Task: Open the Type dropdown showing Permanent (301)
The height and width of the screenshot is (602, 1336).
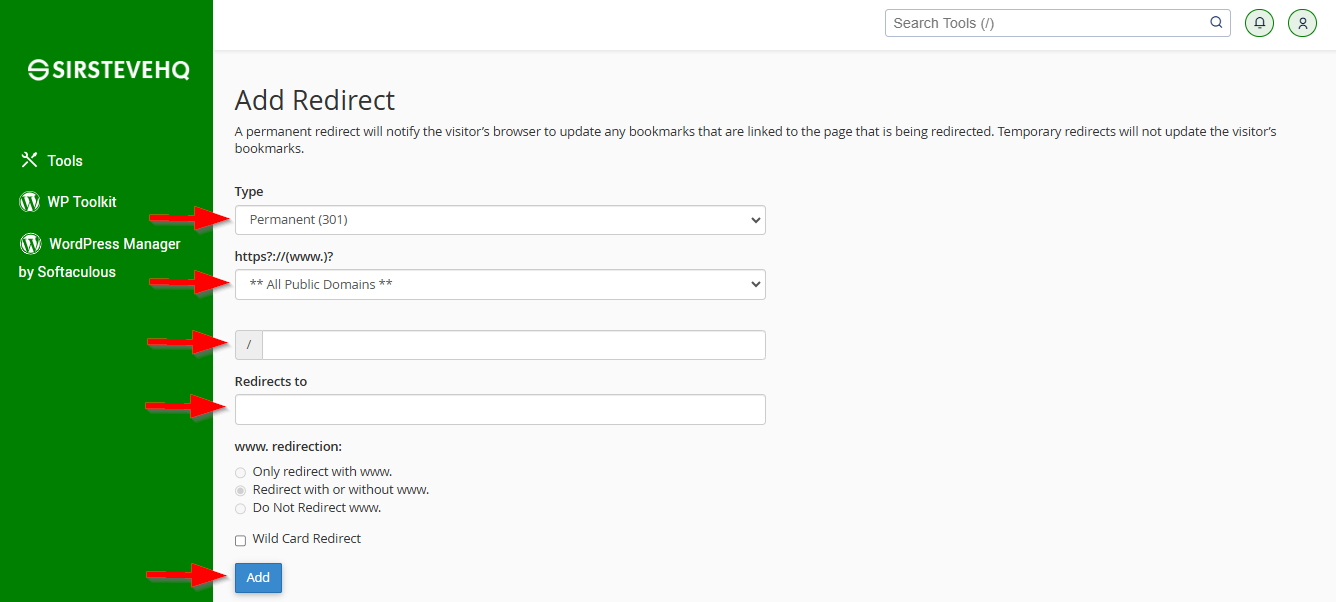Action: point(500,220)
